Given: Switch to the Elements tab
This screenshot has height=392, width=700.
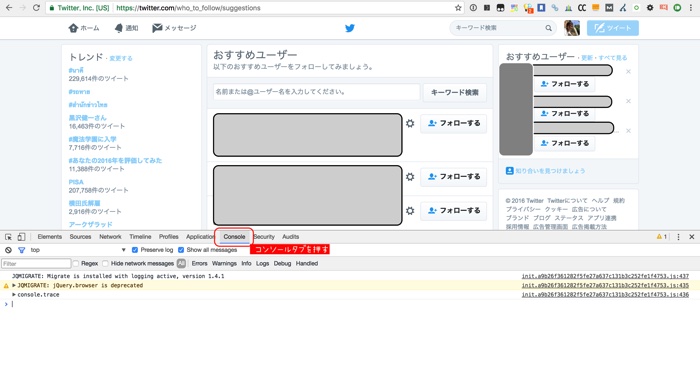Looking at the screenshot, I should coord(50,237).
